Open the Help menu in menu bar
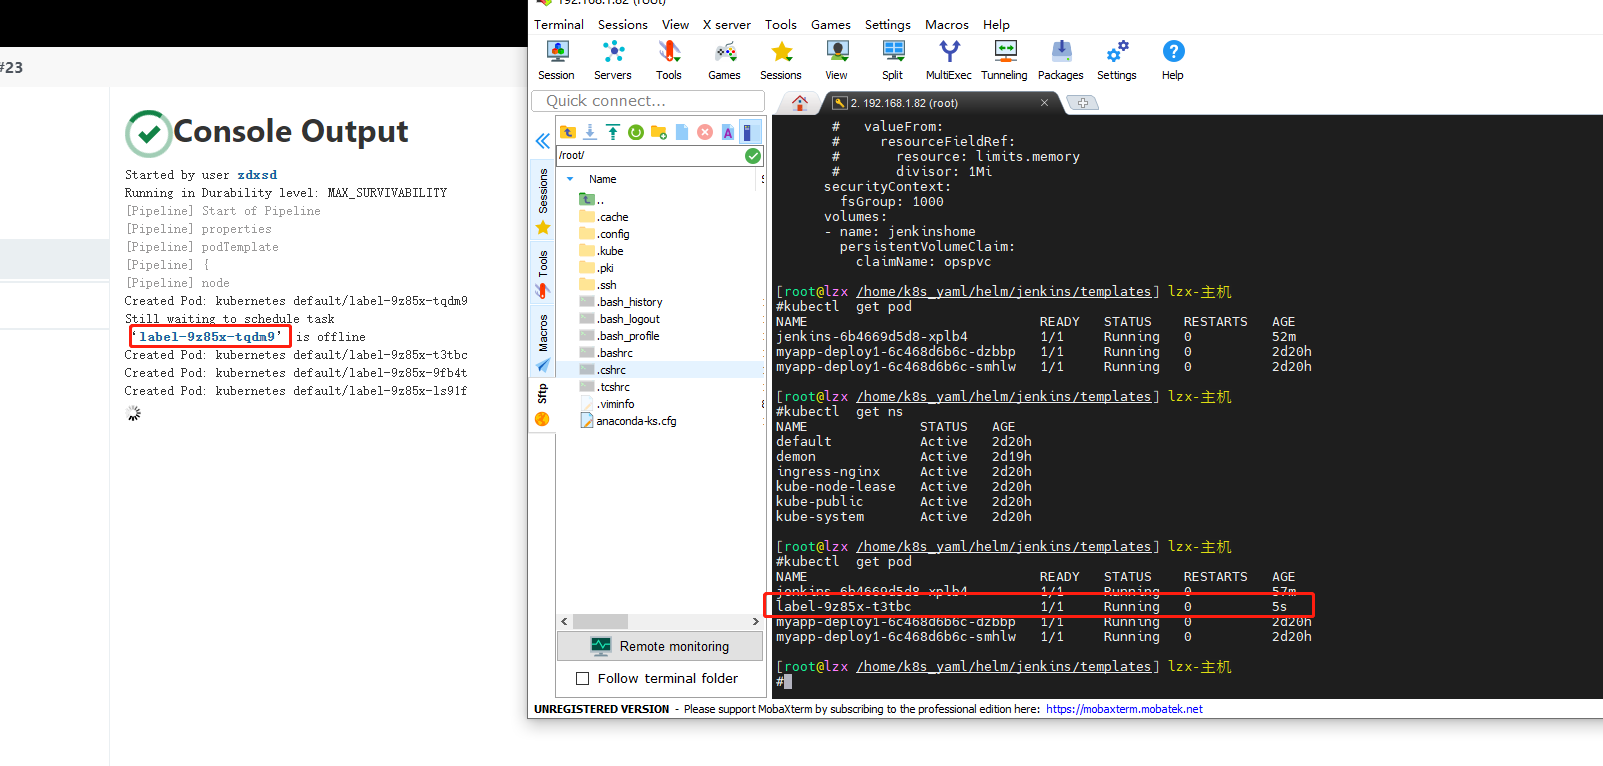Screen dimensions: 1603x766 click(x=996, y=25)
